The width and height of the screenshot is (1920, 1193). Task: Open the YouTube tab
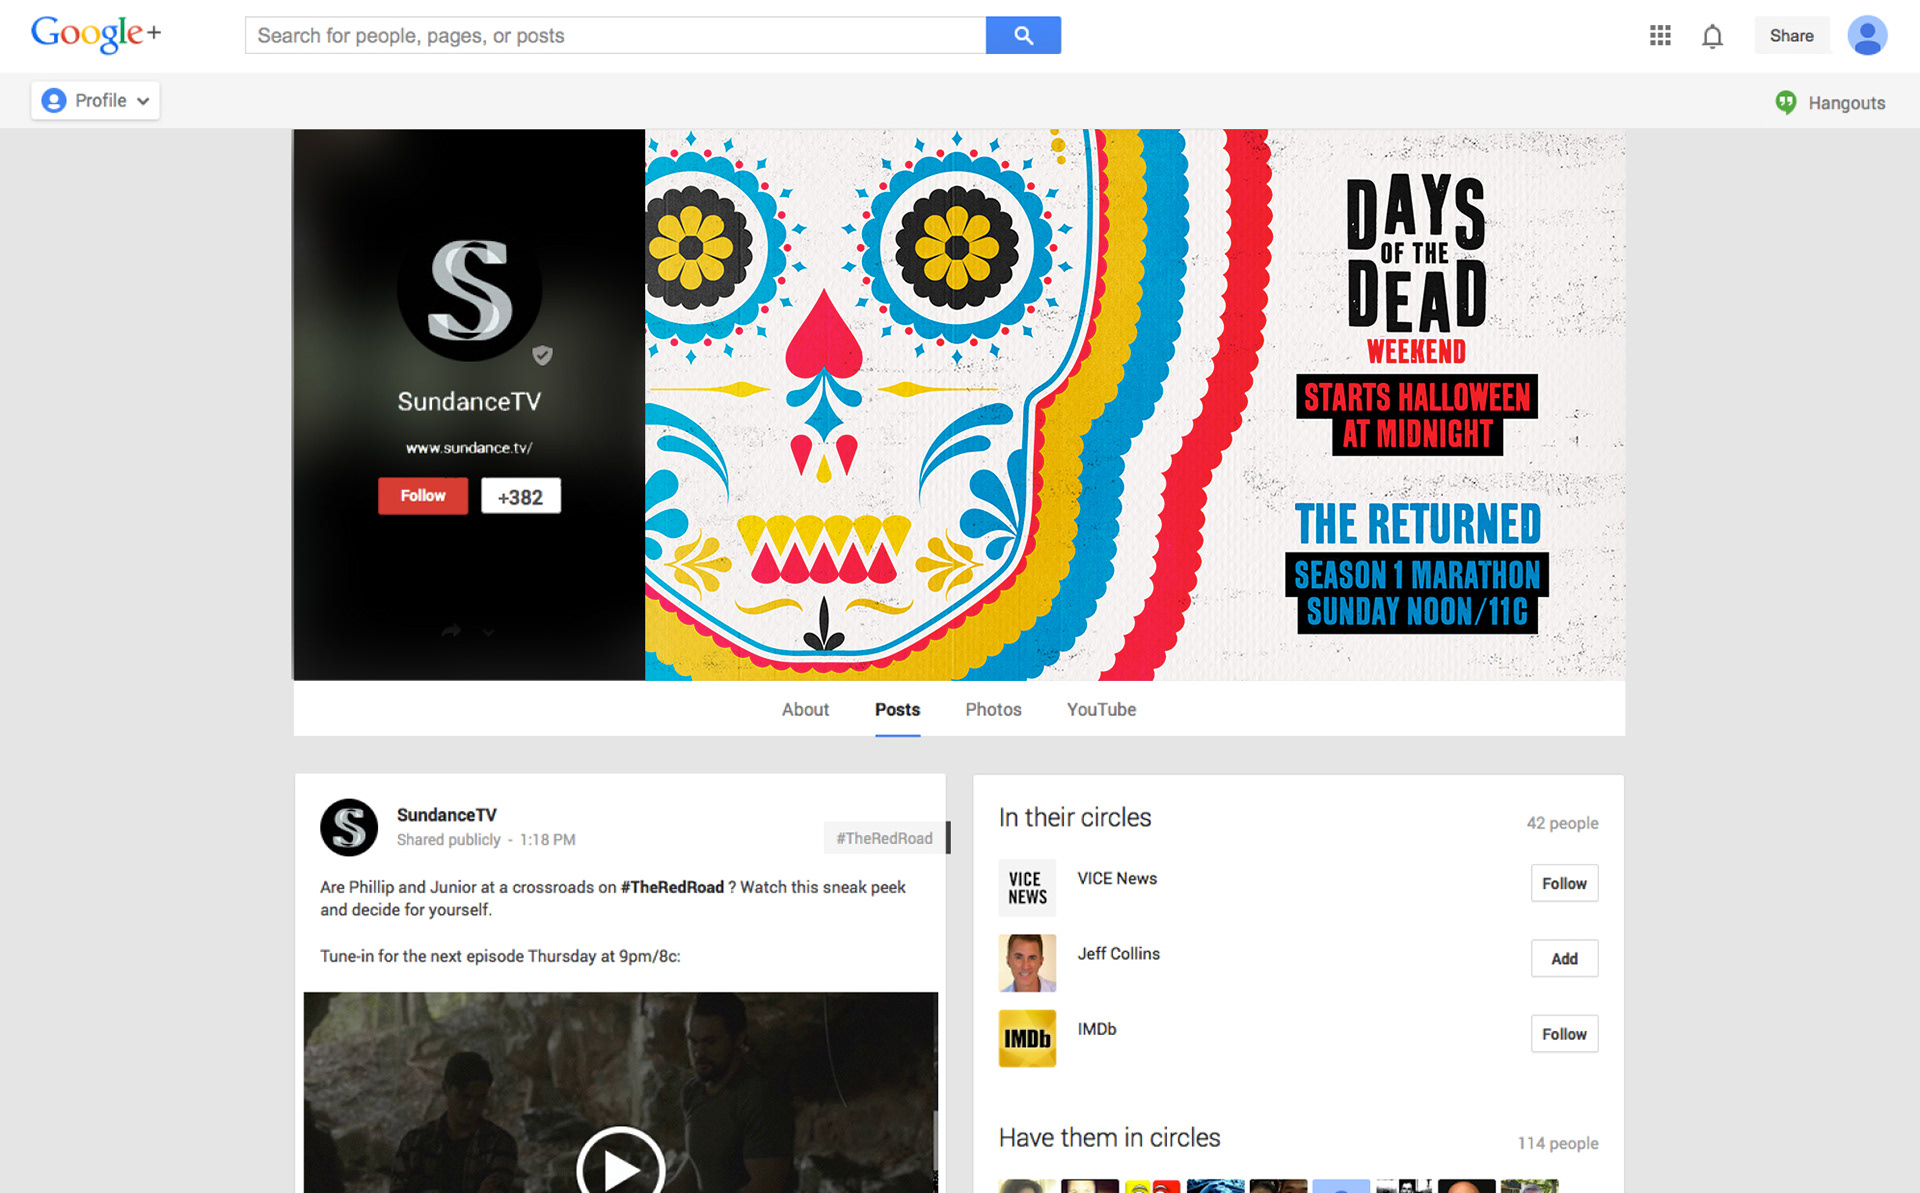(1101, 709)
